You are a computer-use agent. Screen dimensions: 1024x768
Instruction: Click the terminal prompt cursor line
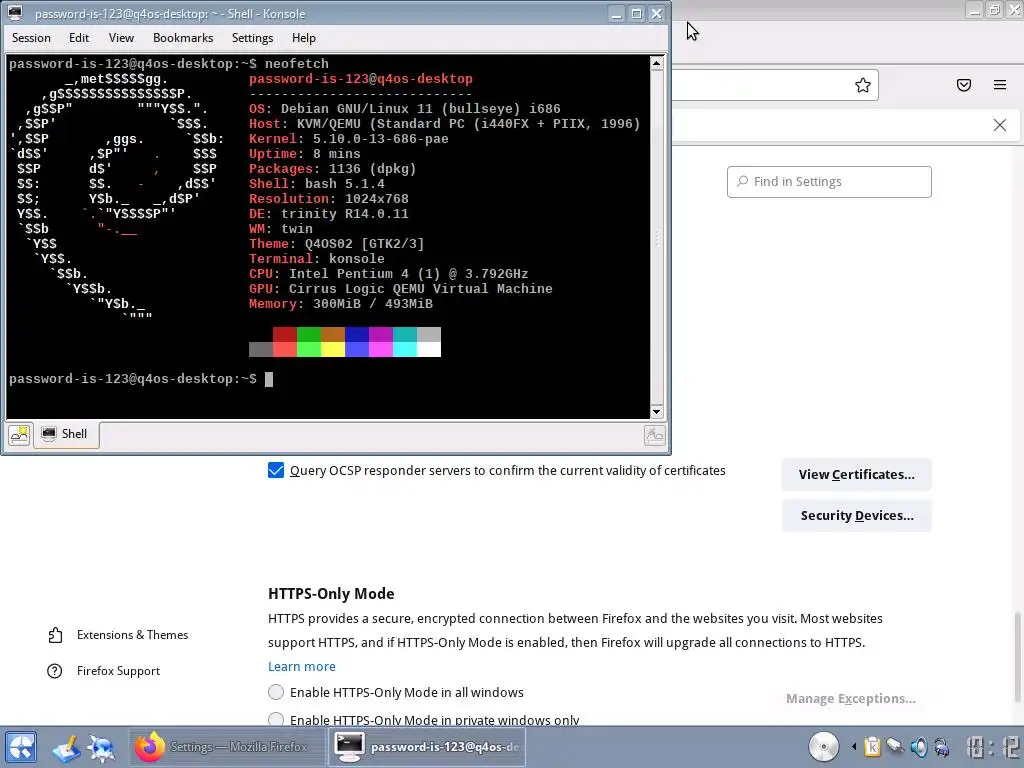point(140,379)
